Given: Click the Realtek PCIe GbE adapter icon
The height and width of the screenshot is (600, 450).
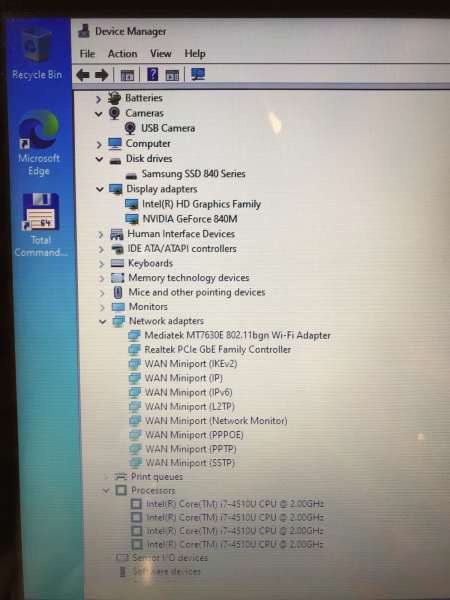Looking at the screenshot, I should 134,349.
